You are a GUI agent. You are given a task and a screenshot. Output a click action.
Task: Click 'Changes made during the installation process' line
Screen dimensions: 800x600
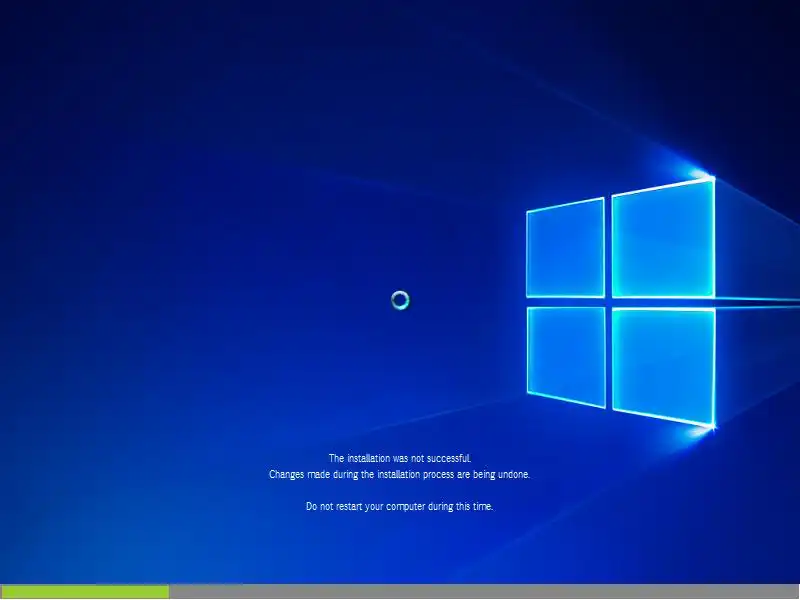(x=399, y=474)
